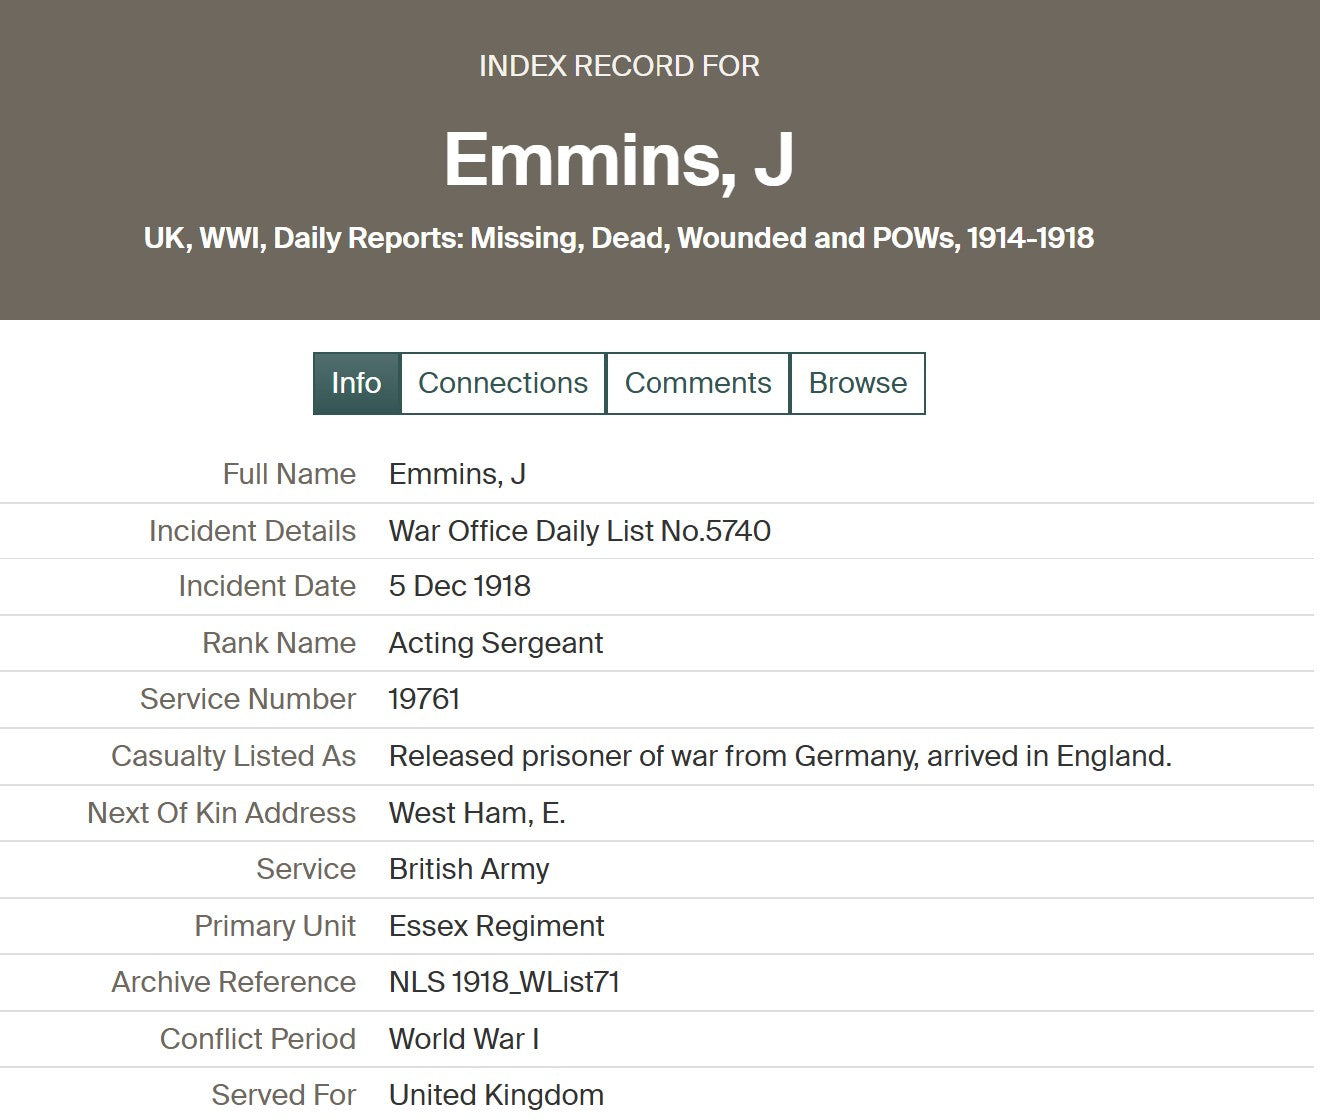Click the conflict period 'World War I'

click(463, 1039)
